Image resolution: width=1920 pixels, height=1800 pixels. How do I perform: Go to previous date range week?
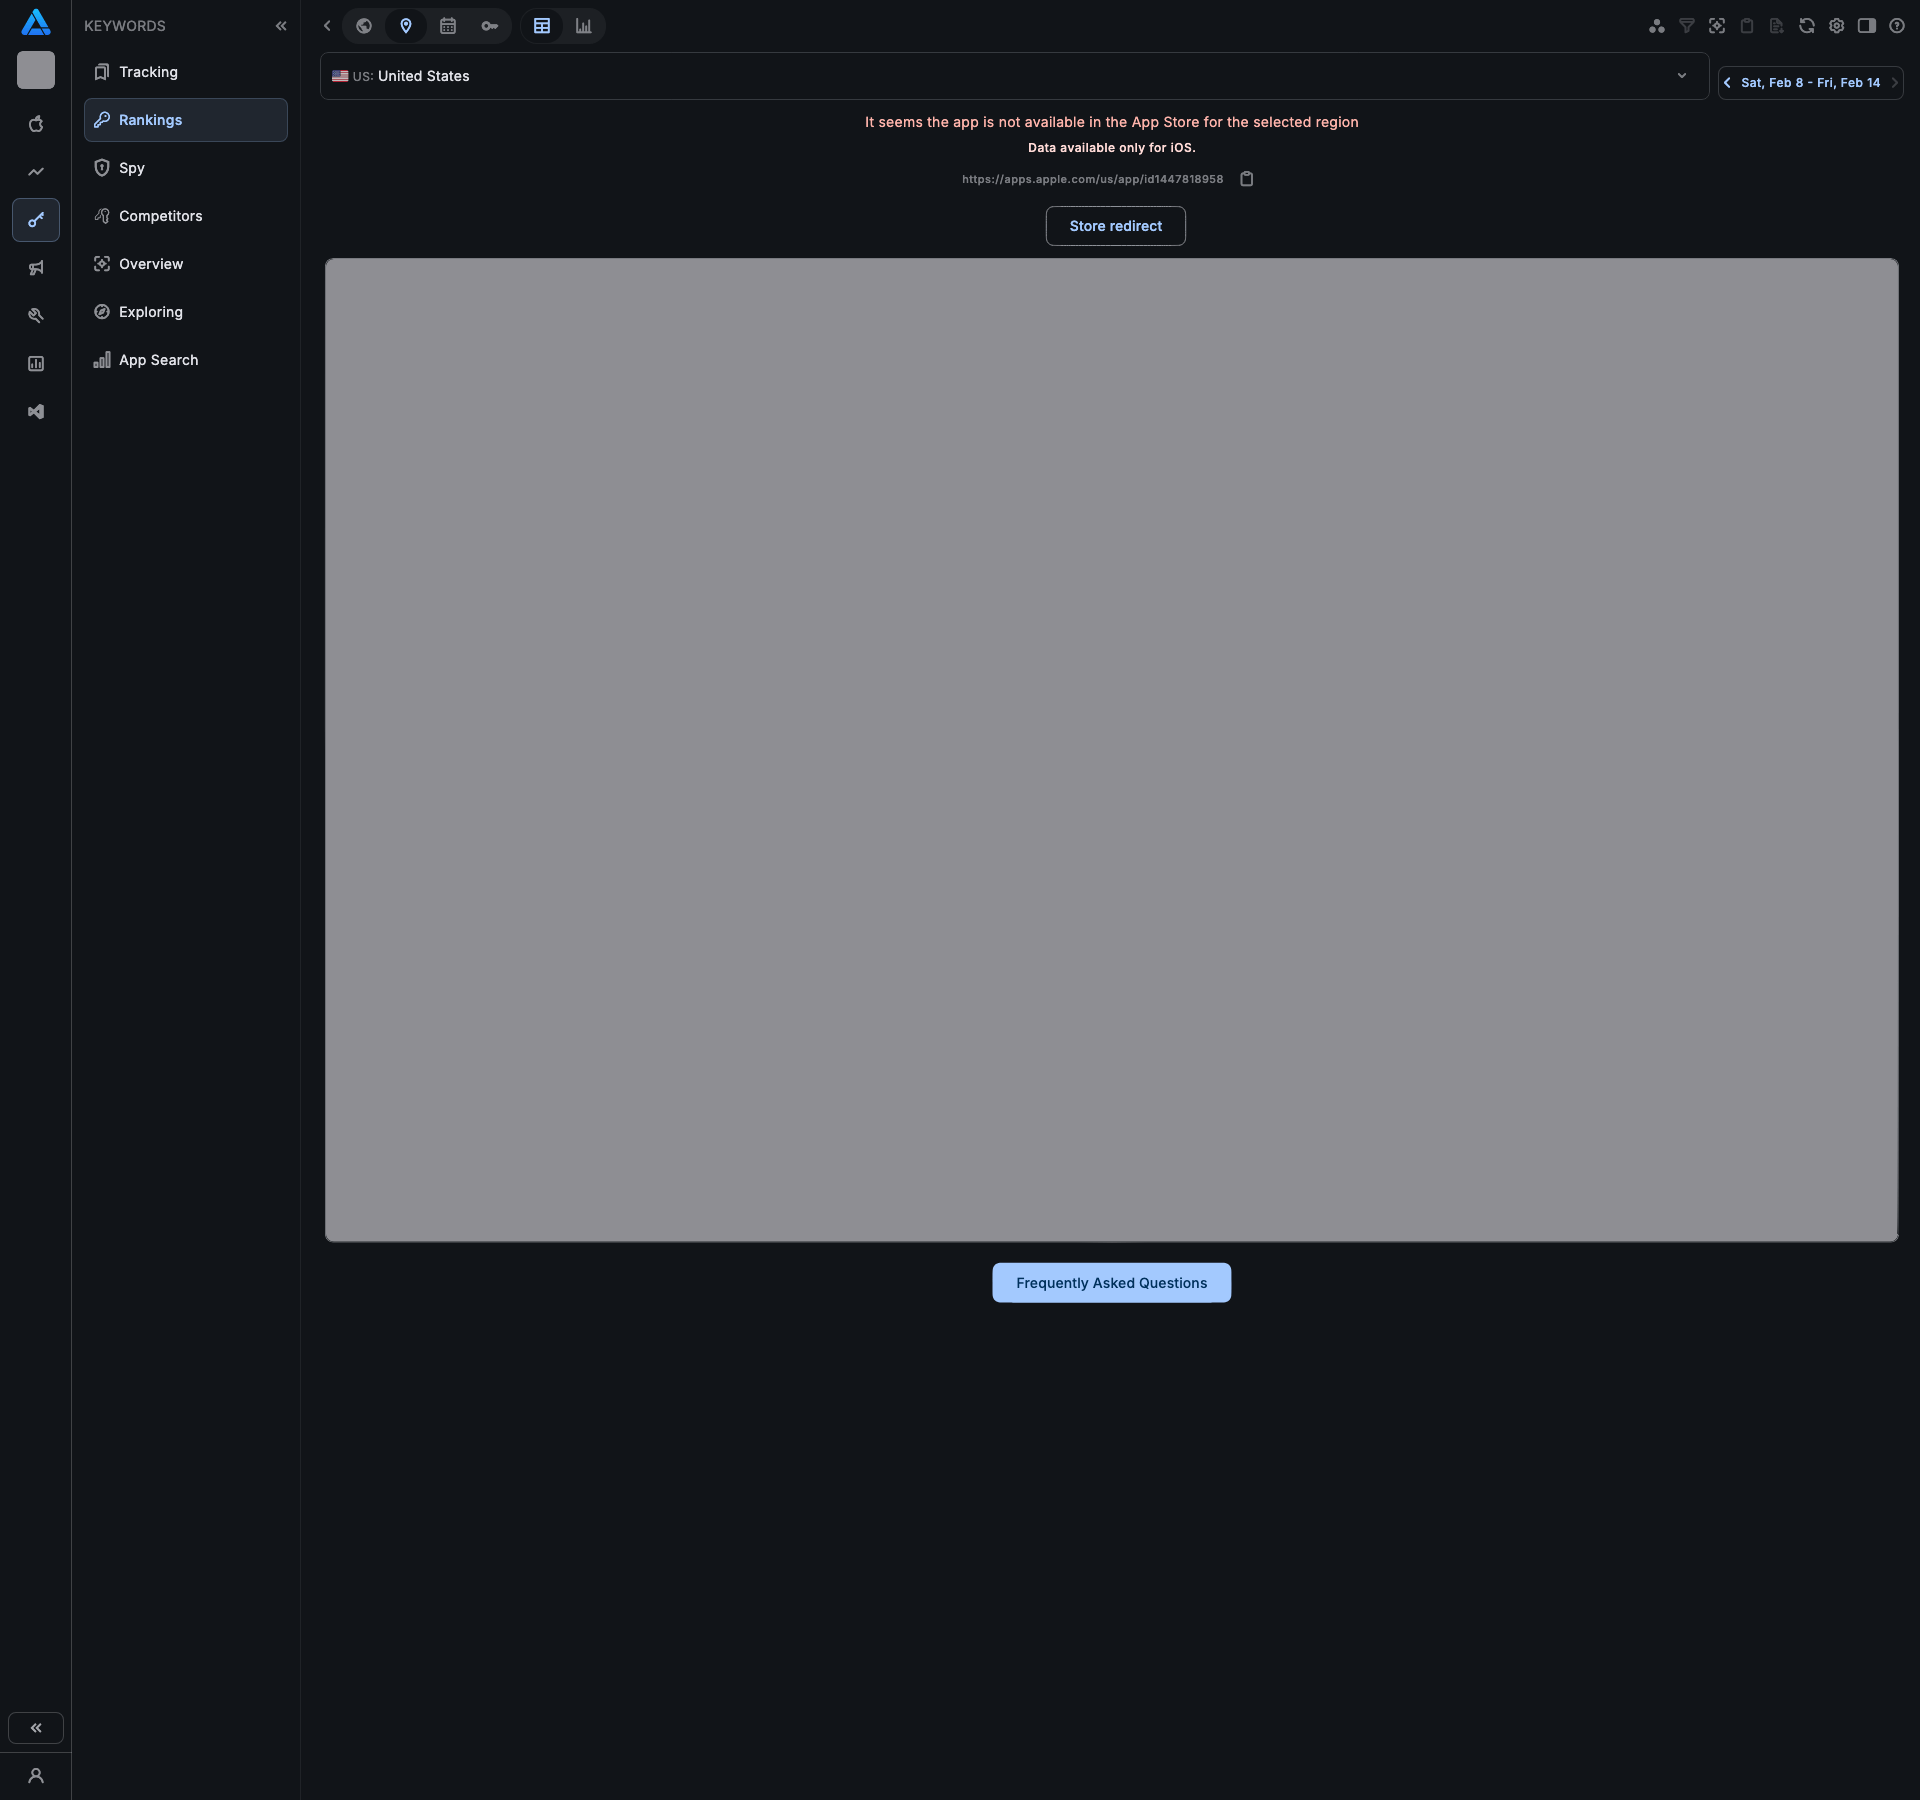point(1728,83)
